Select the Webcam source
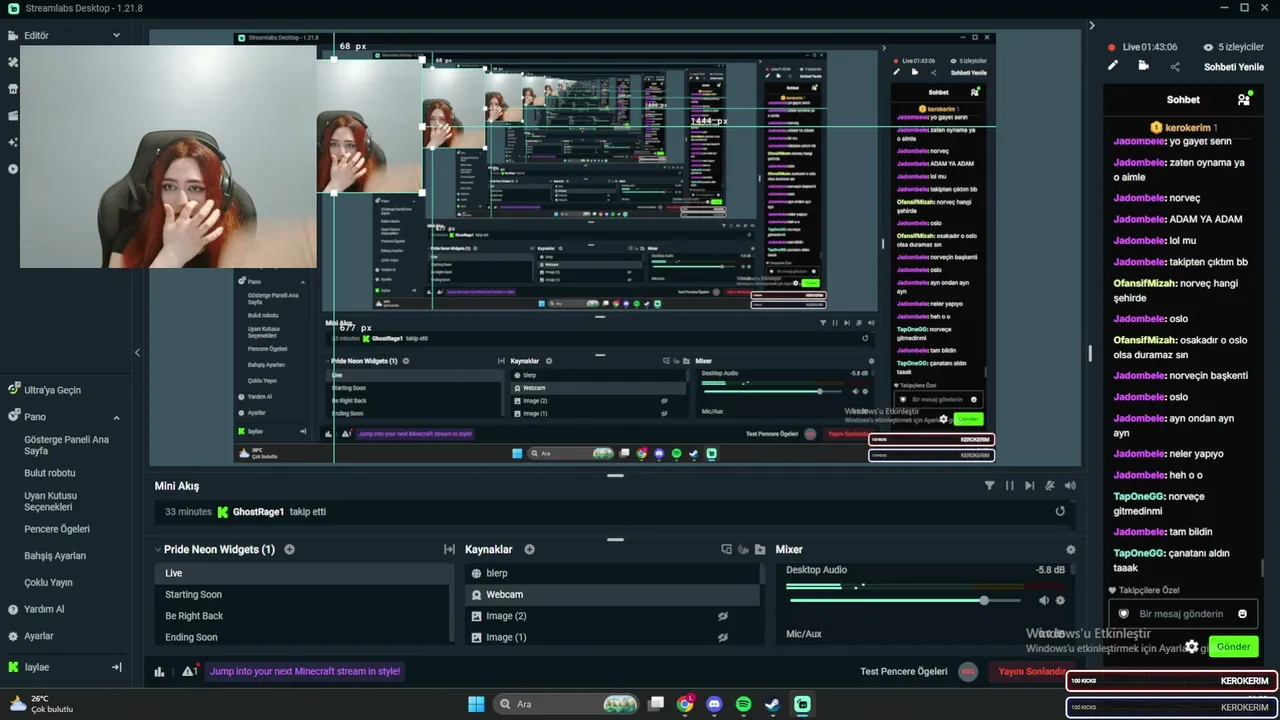Screen dimensions: 1280x720 (x=613, y=594)
